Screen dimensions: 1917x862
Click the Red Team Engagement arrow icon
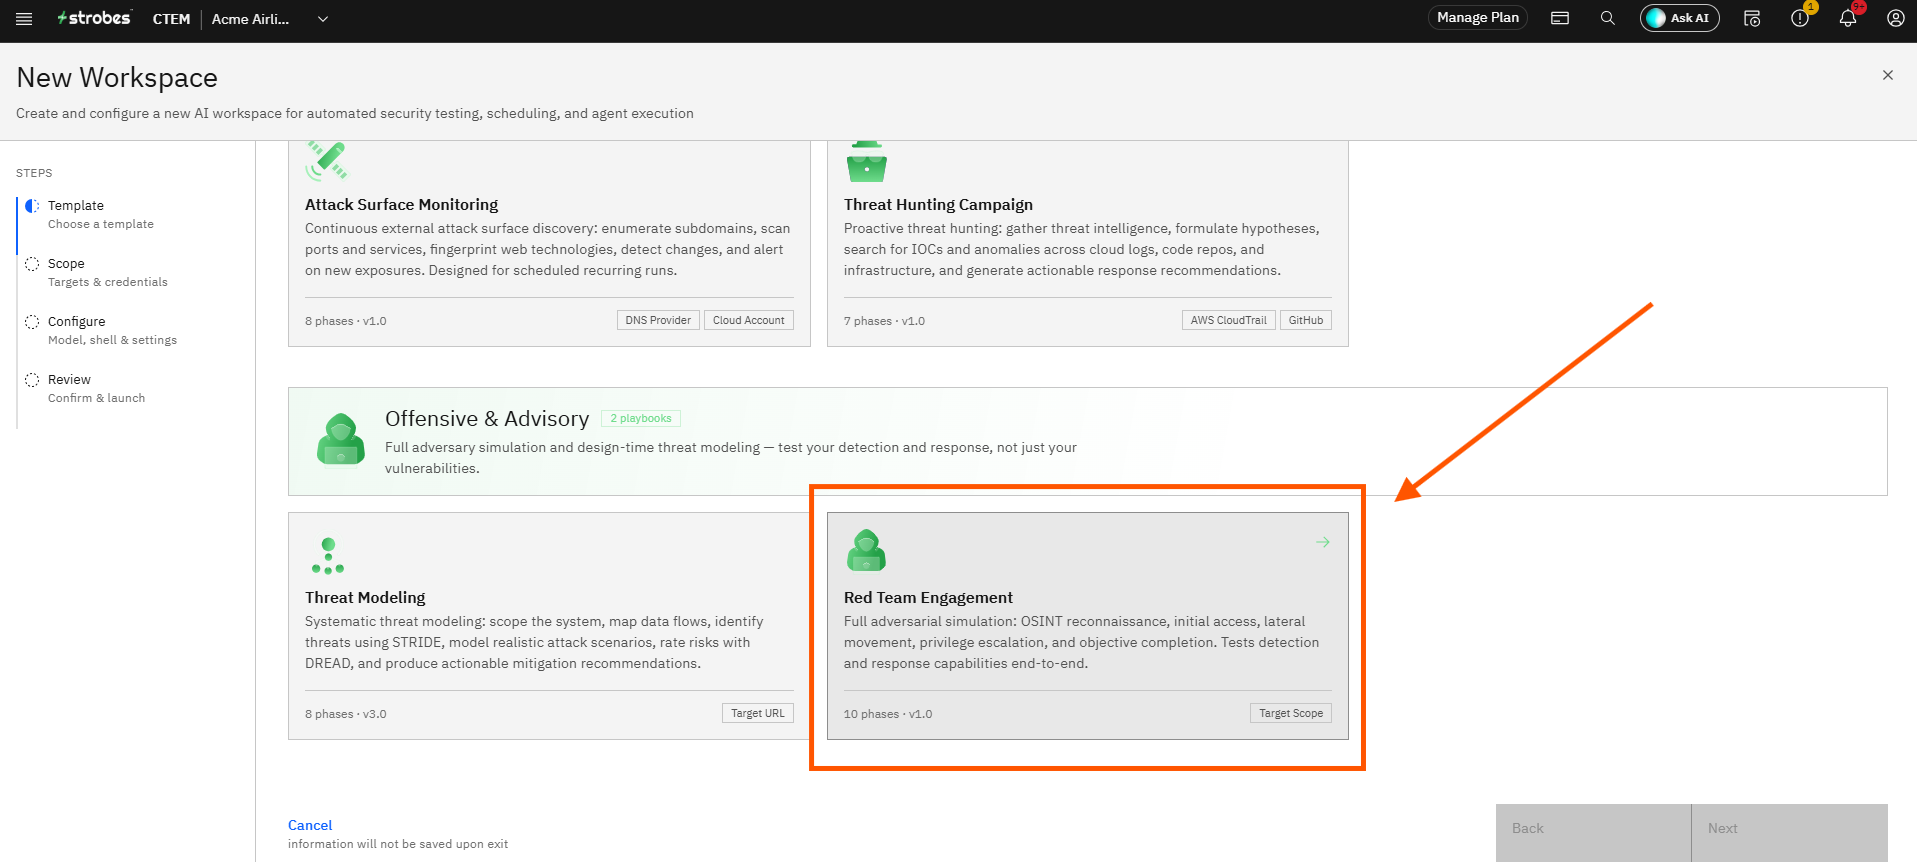click(1323, 542)
